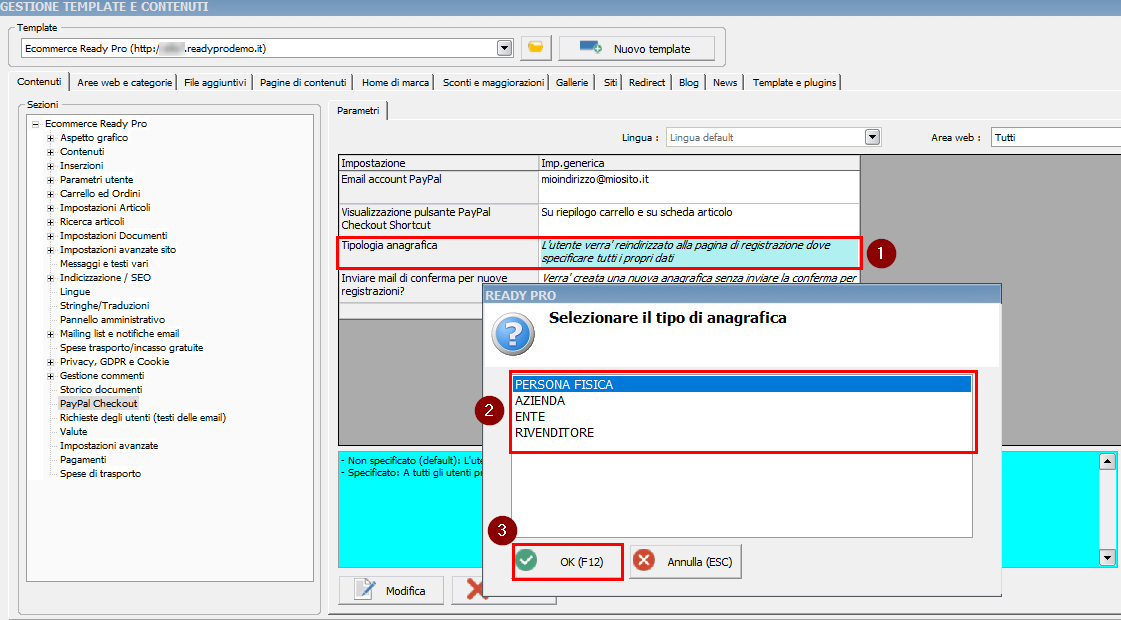1121x620 pixels.
Task: Confirm with OK (F12) button
Action: [x=568, y=561]
